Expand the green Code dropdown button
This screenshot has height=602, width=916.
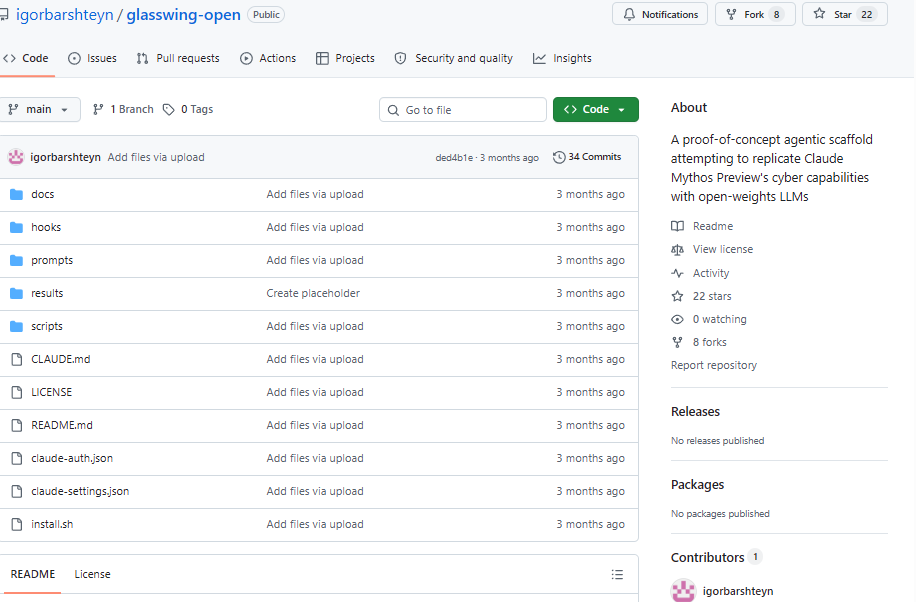click(595, 109)
